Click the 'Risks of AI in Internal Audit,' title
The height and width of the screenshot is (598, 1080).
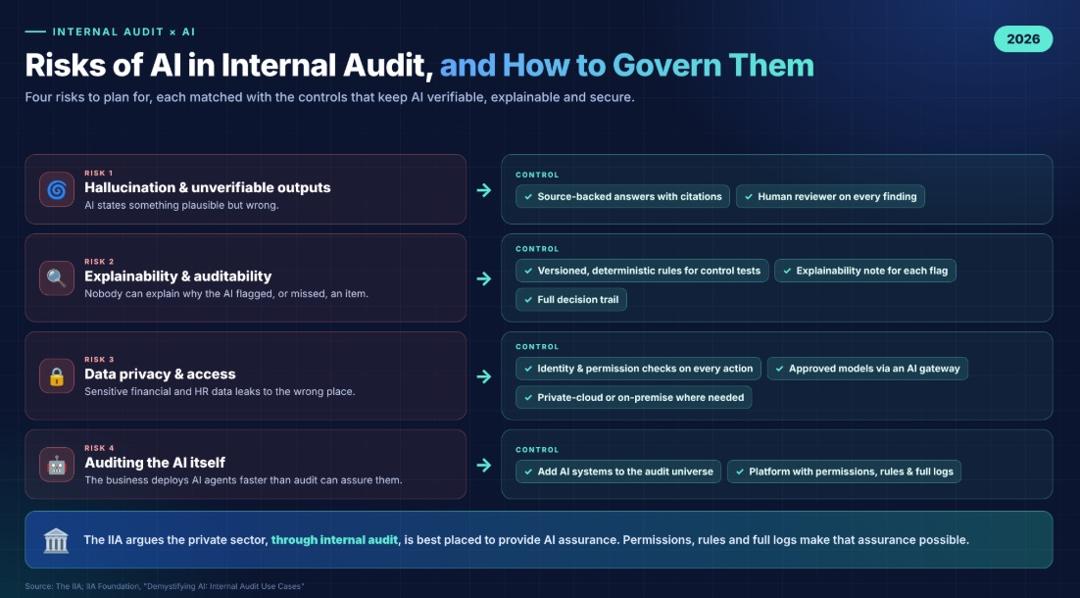pyautogui.click(x=229, y=65)
